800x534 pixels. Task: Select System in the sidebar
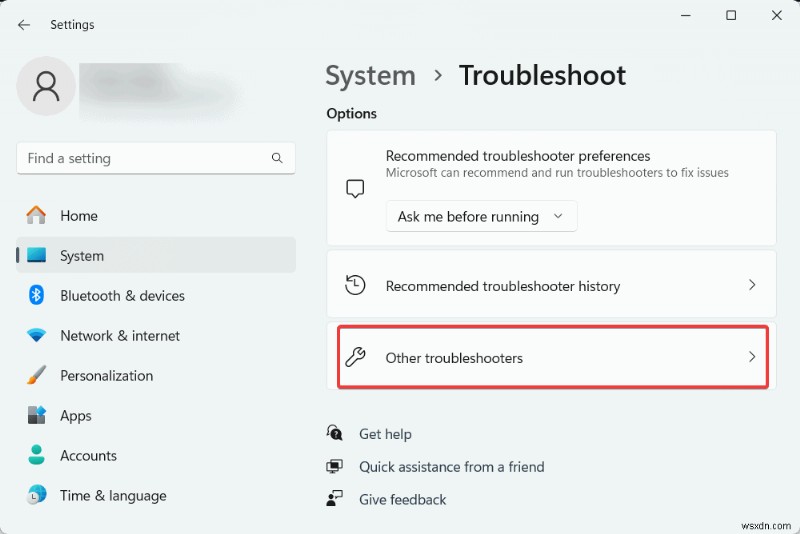[x=156, y=255]
